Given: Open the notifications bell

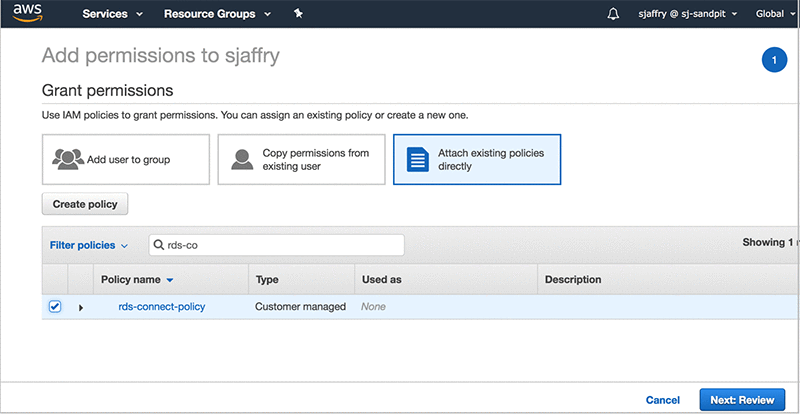Looking at the screenshot, I should tap(613, 14).
